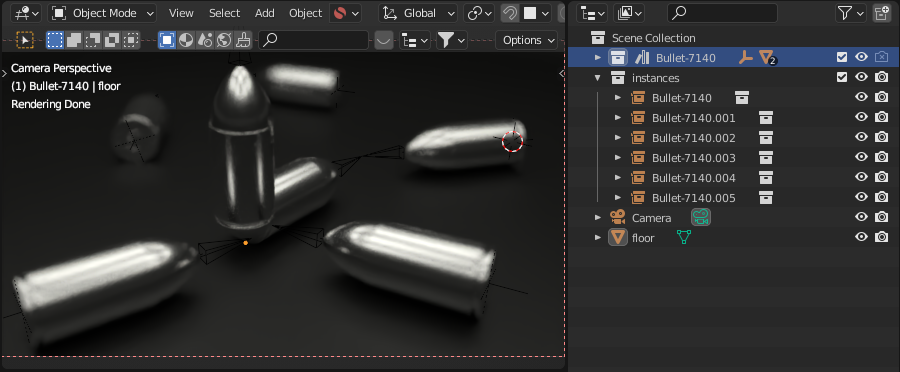Click the highlighted blue square frame icon
900x372 pixels.
click(167, 40)
